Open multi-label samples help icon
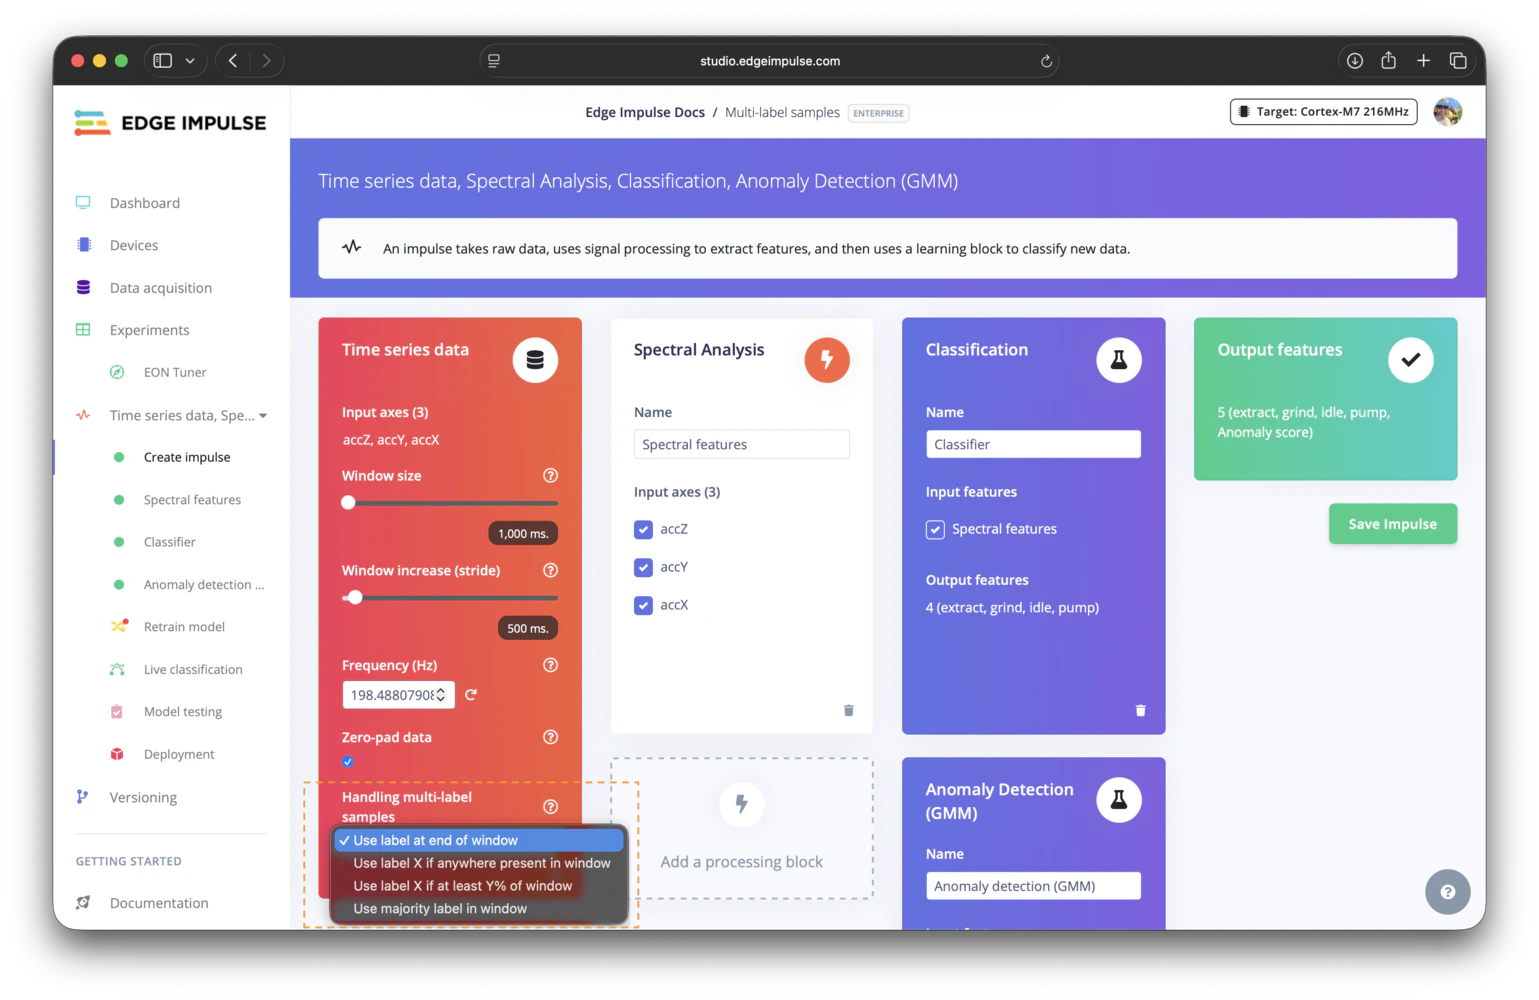Viewport: 1539px width, 1000px height. (550, 807)
